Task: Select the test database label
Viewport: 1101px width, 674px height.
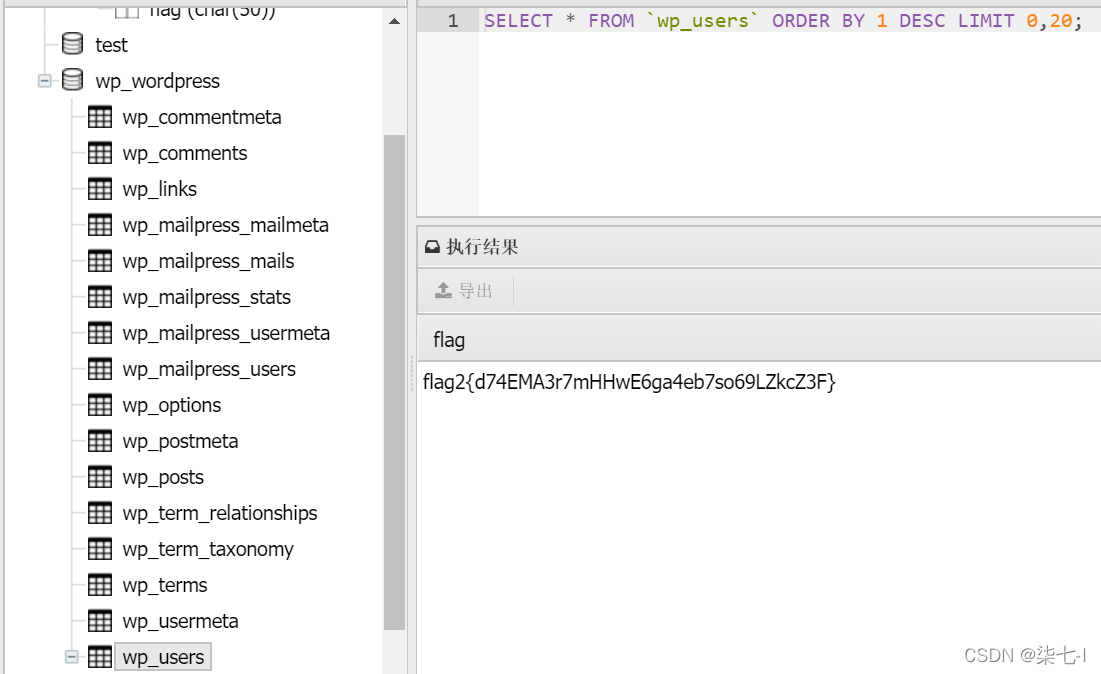Action: pyautogui.click(x=111, y=45)
